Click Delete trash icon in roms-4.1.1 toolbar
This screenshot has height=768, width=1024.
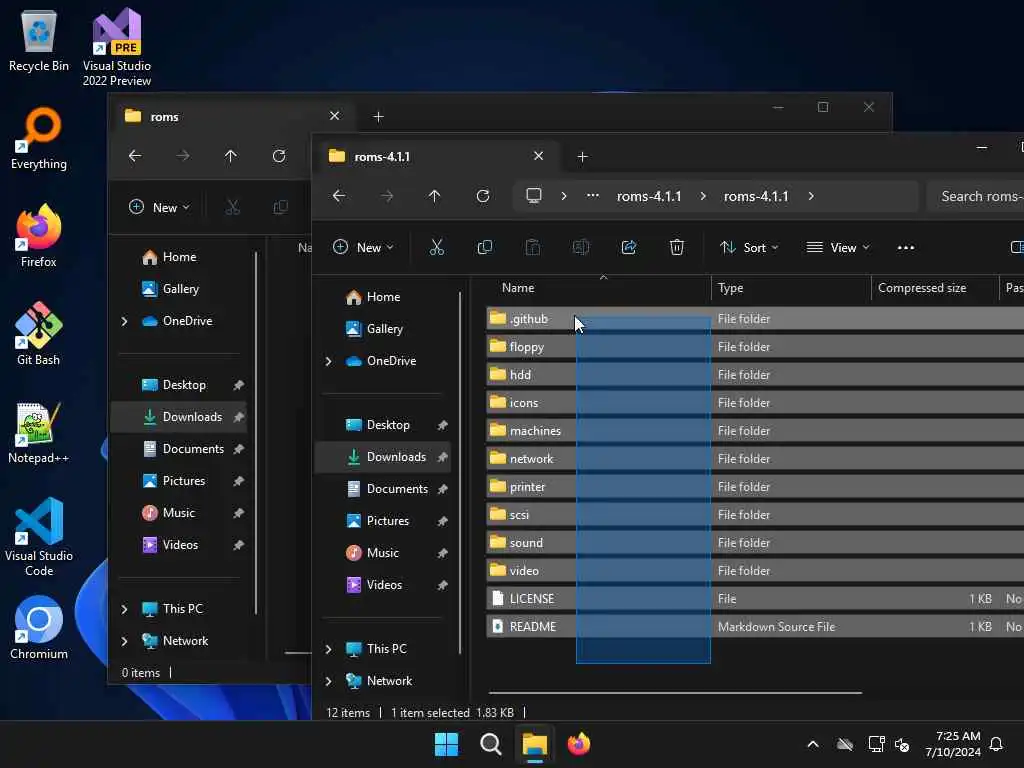(x=677, y=248)
